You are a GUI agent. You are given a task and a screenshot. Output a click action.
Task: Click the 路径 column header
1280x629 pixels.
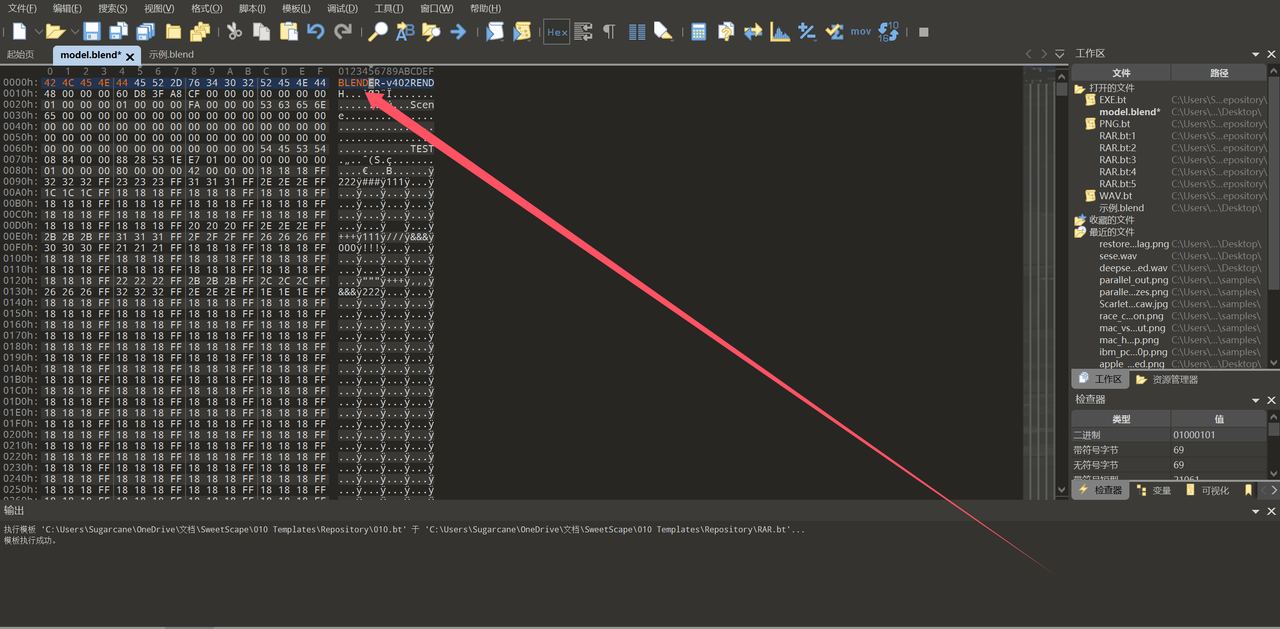pos(1218,73)
